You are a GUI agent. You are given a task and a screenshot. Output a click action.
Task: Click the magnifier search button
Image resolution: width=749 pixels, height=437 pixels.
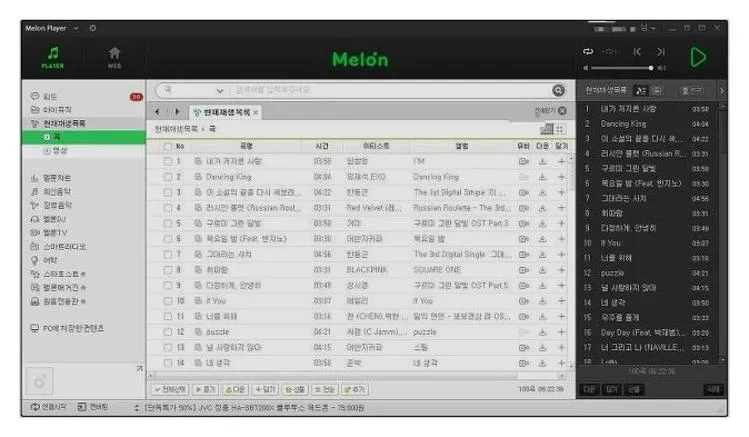pyautogui.click(x=558, y=90)
